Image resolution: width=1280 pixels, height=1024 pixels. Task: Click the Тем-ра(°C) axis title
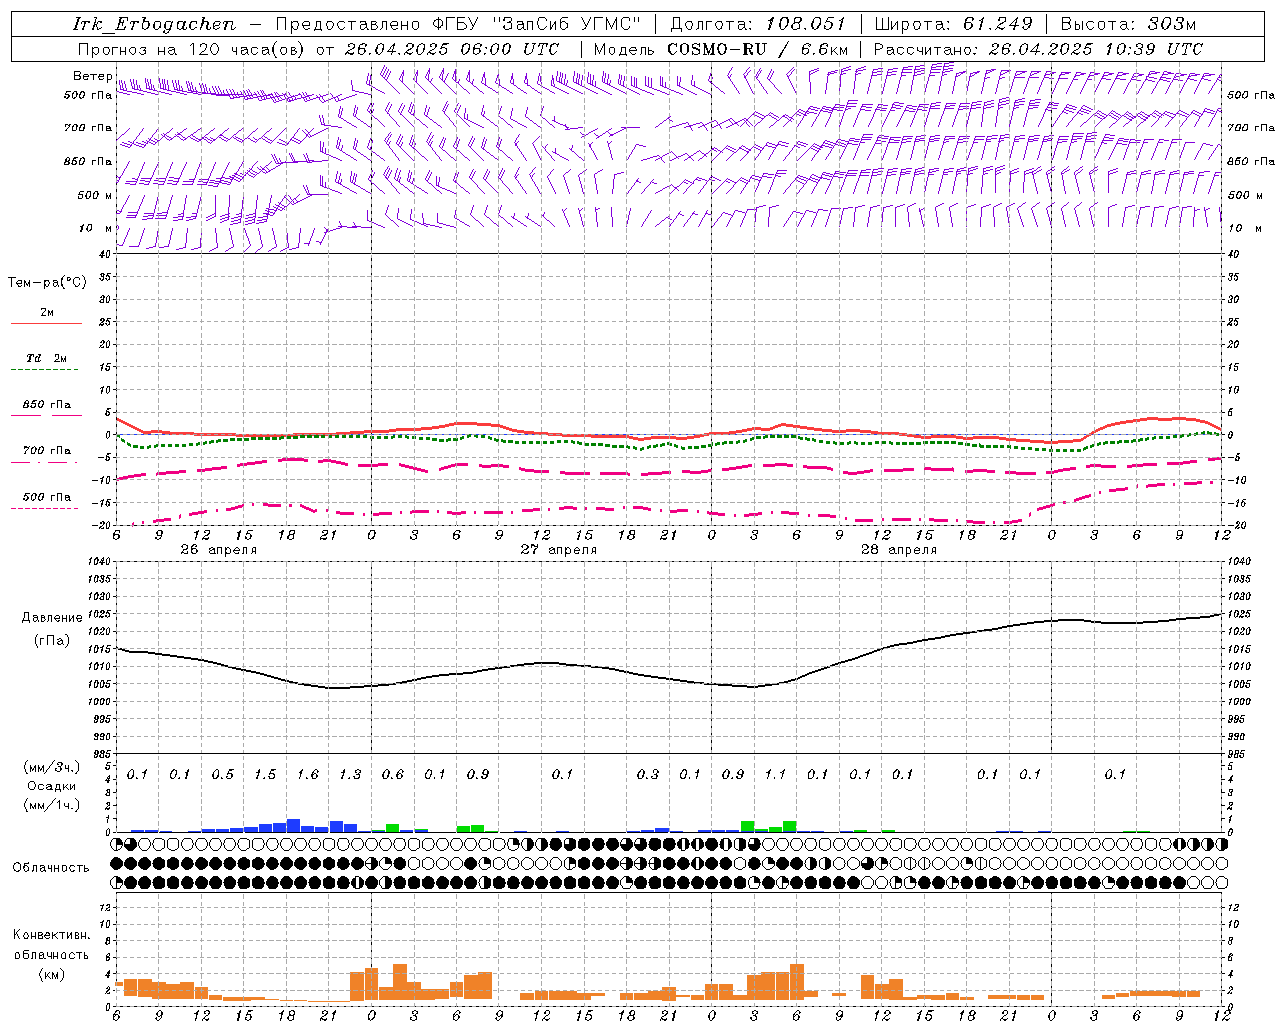(47, 283)
